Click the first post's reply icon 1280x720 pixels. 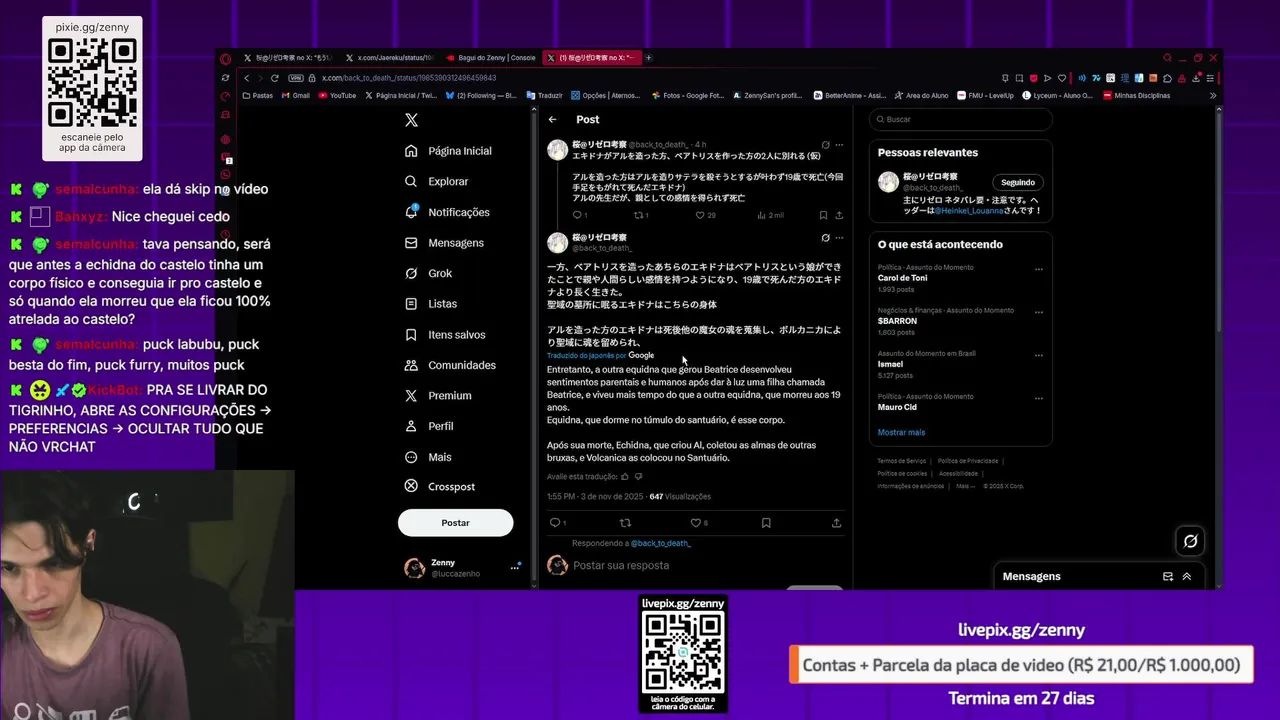coord(577,215)
